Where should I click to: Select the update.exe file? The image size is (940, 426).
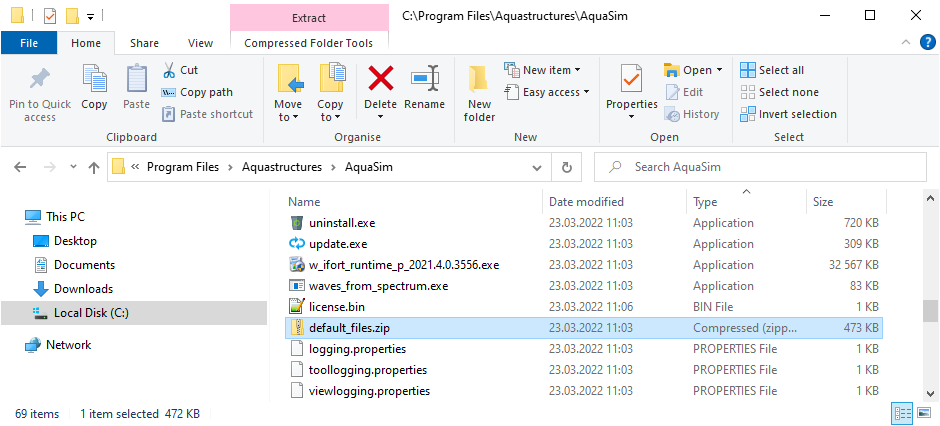[338, 244]
